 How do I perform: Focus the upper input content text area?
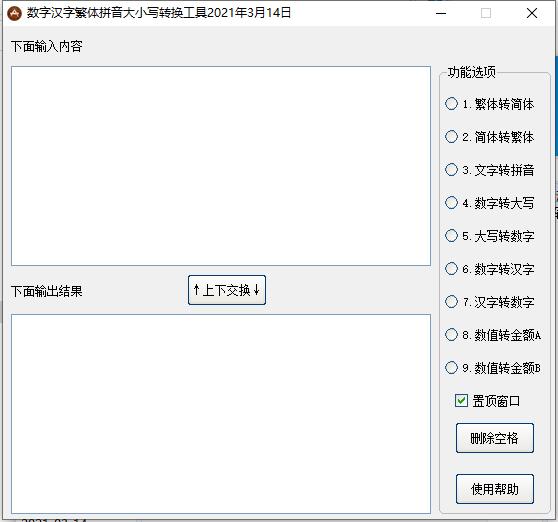pos(221,166)
